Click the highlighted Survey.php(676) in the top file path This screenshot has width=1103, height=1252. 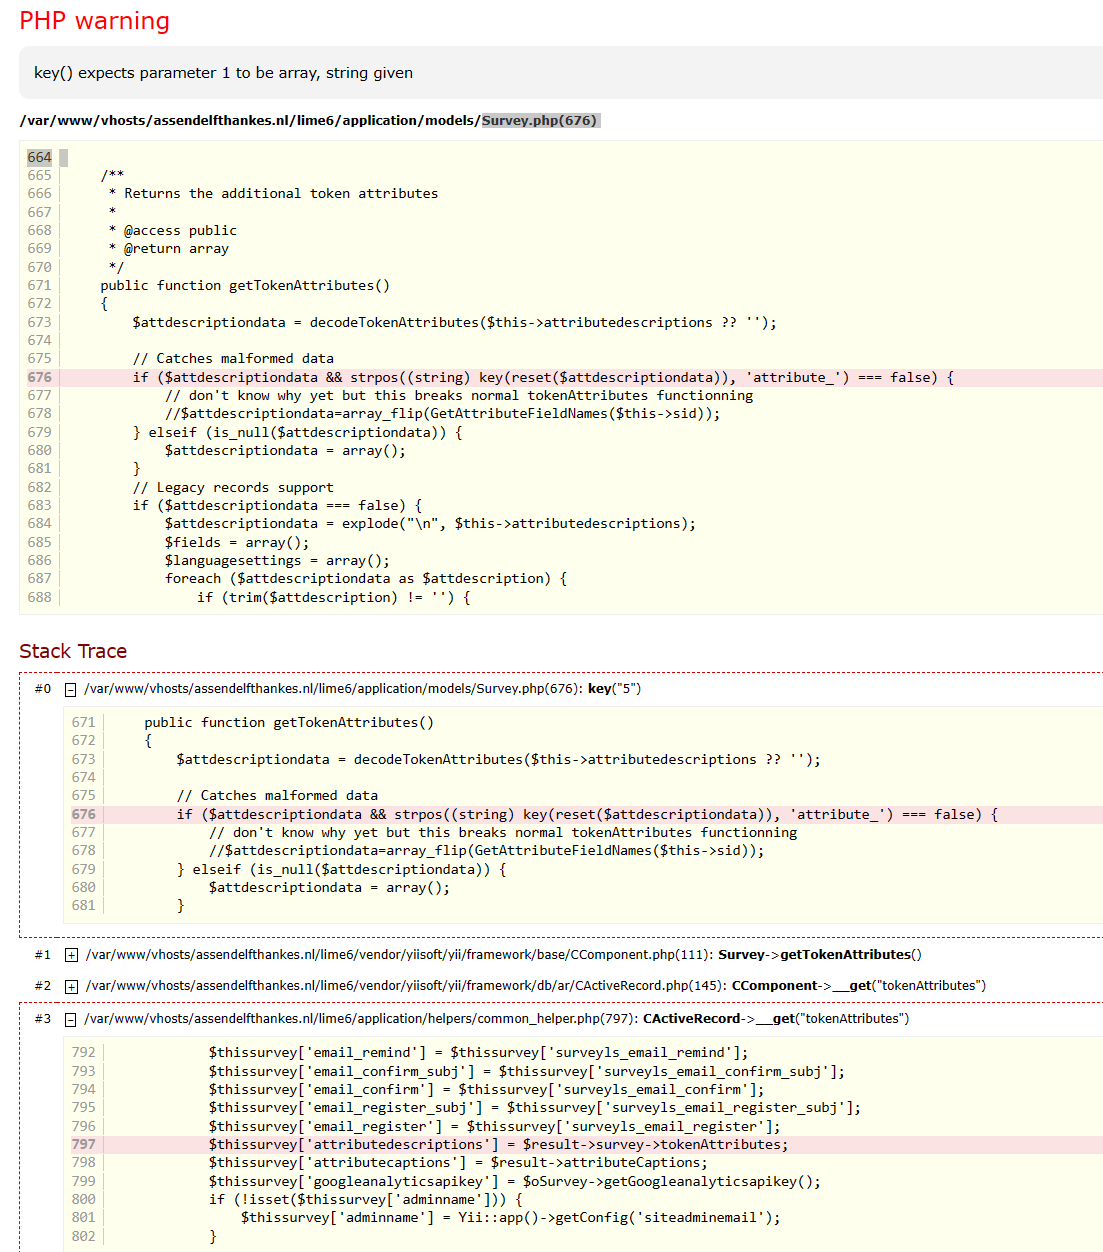pyautogui.click(x=539, y=120)
